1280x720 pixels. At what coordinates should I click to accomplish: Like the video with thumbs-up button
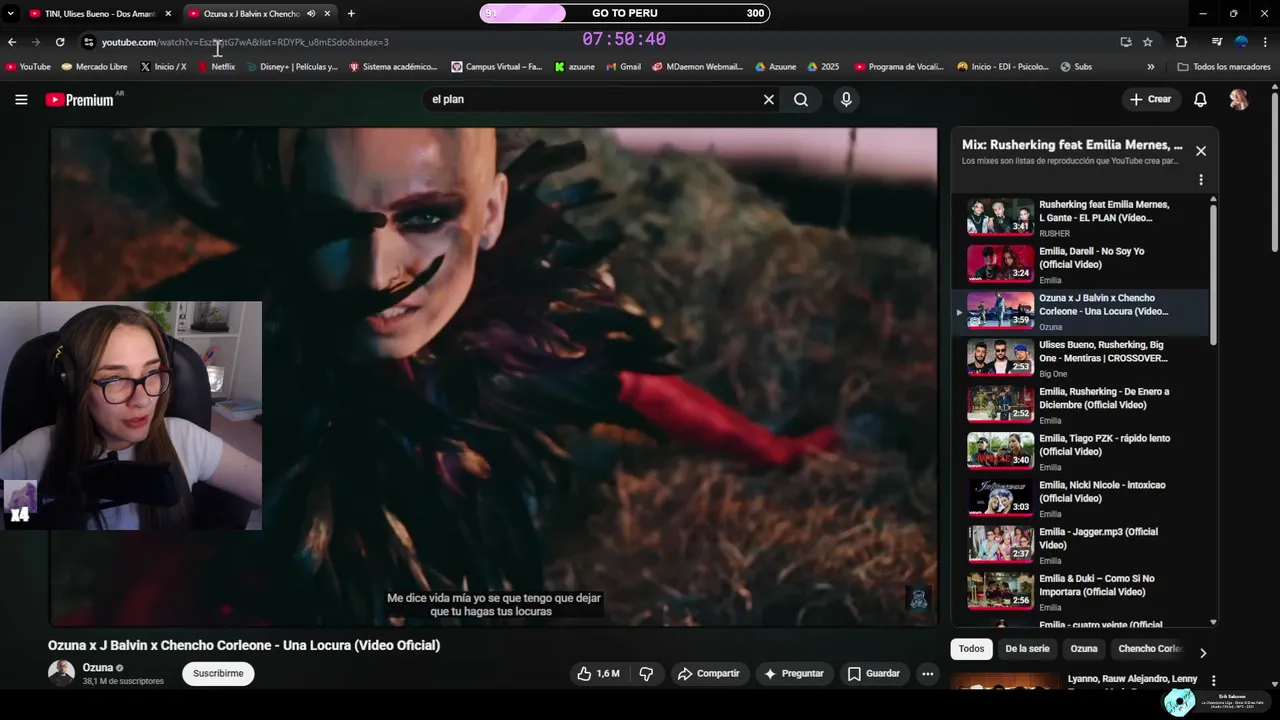coord(597,674)
